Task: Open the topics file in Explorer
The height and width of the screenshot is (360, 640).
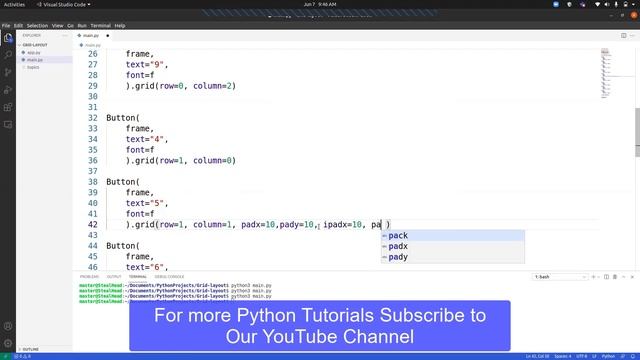Action: point(33,67)
